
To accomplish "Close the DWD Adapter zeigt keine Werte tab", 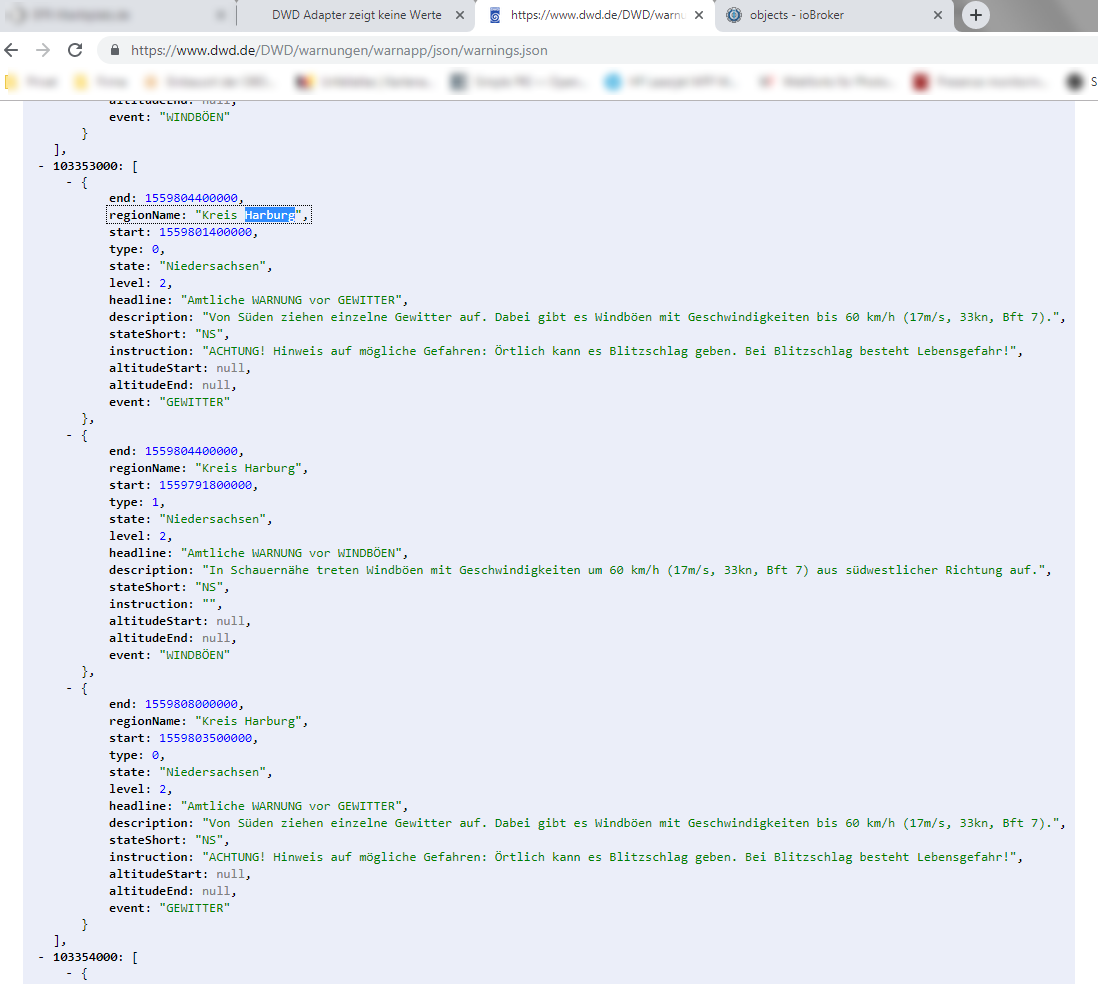I will point(459,15).
